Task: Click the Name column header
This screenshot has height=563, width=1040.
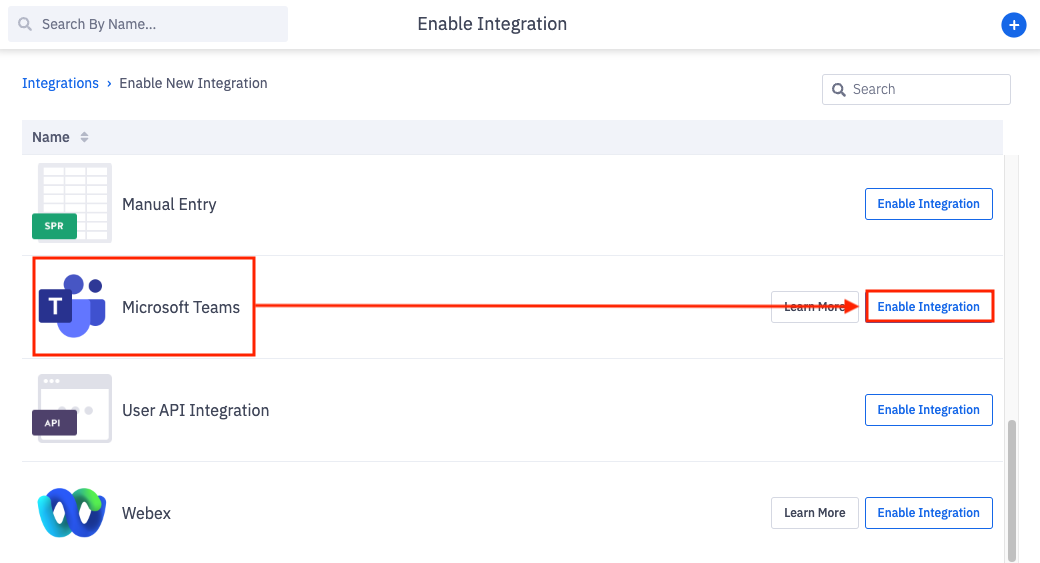Action: [x=51, y=137]
